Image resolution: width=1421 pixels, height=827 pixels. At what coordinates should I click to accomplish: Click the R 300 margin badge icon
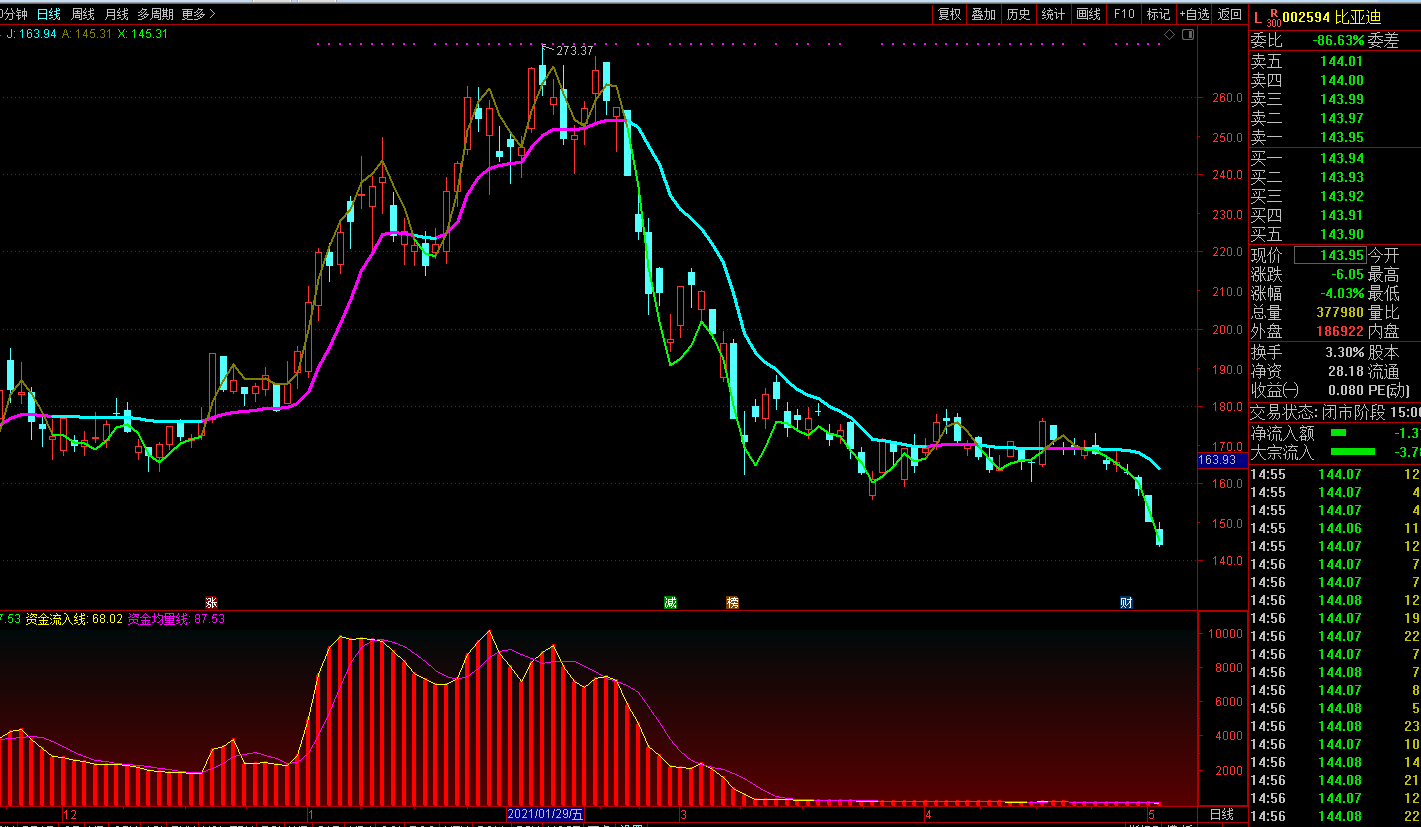(x=1273, y=17)
